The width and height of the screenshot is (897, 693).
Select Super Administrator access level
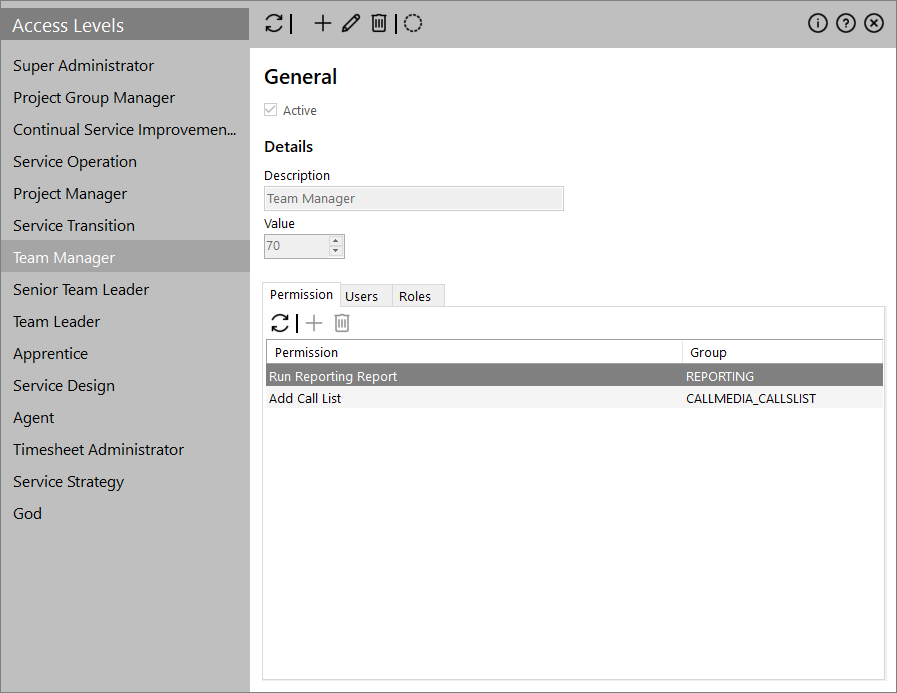[84, 66]
